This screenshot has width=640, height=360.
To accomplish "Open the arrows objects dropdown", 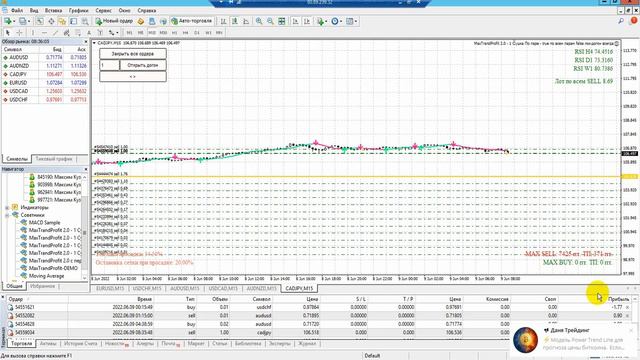I will tap(113, 33).
